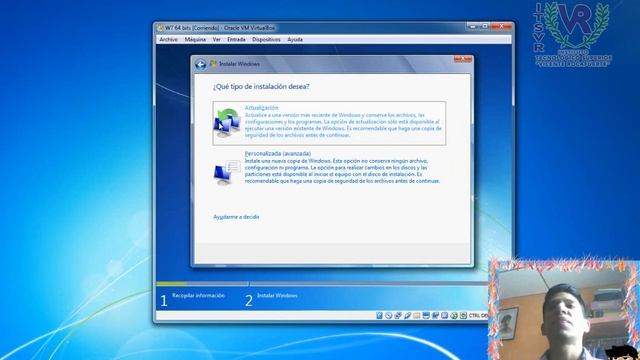Open the Dispositivos menu
The width and height of the screenshot is (640, 360).
[266, 40]
